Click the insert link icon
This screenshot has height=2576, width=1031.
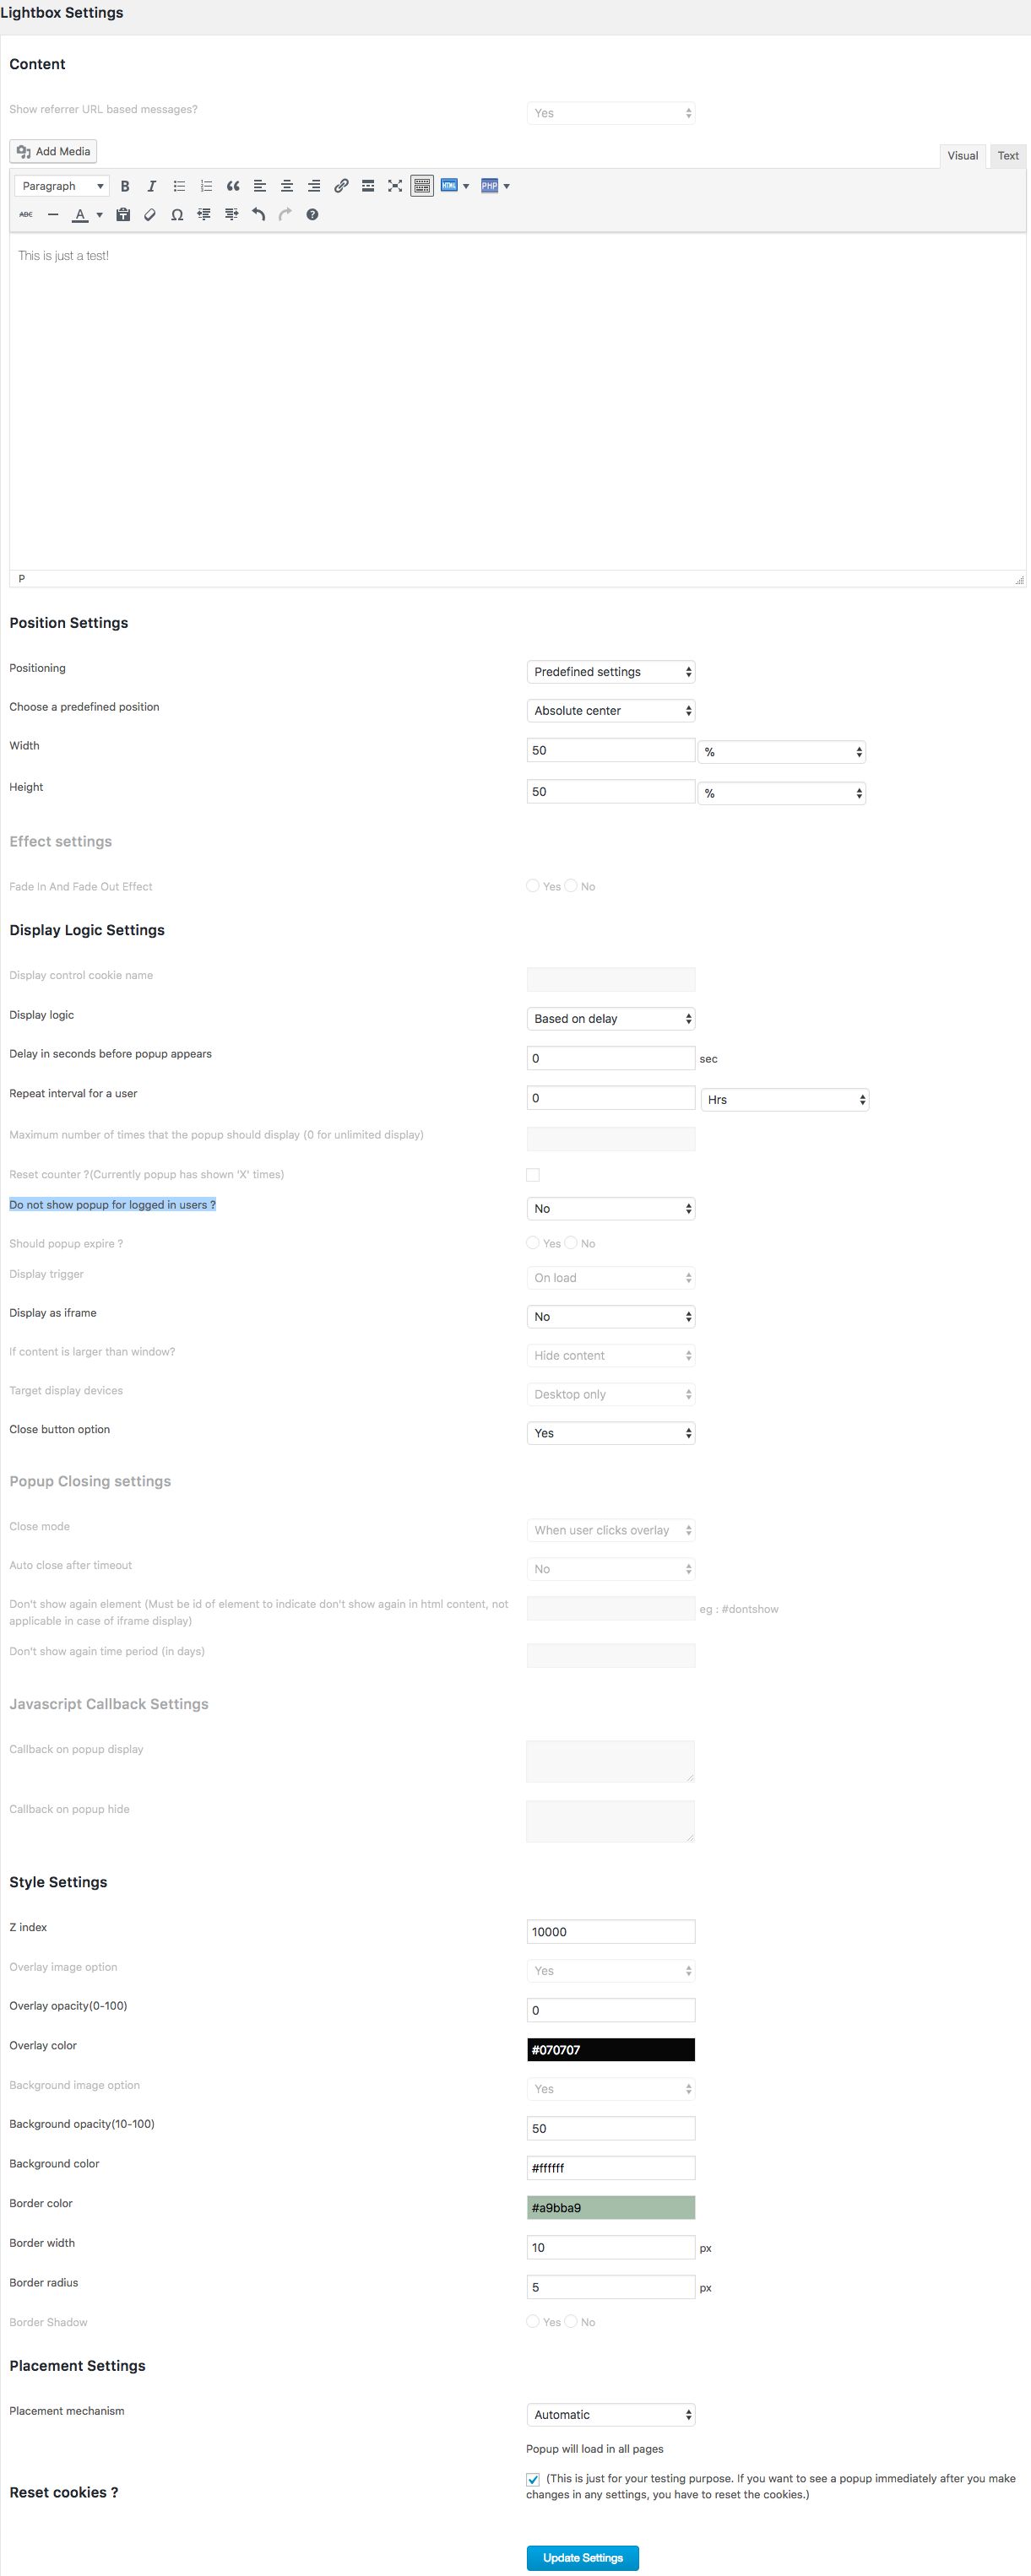(x=341, y=186)
